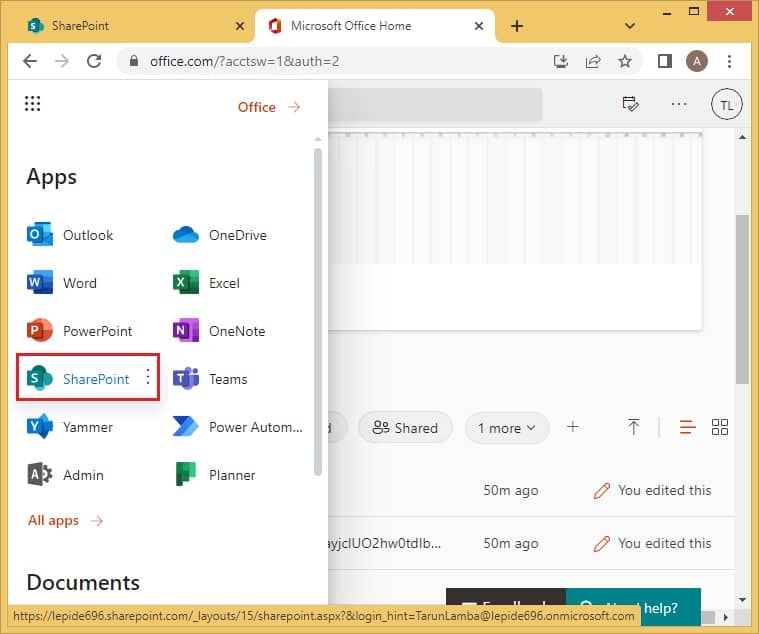Image resolution: width=759 pixels, height=634 pixels.
Task: Open the Office header ellipsis menu
Action: 679,104
